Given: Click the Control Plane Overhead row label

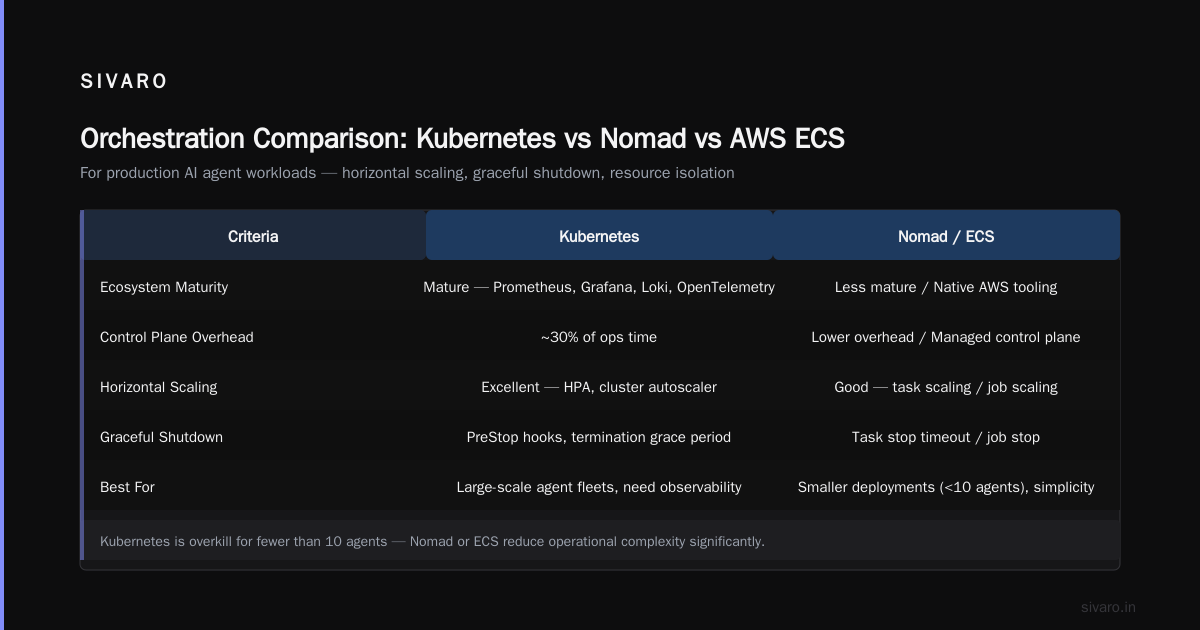Looking at the screenshot, I should click(177, 337).
